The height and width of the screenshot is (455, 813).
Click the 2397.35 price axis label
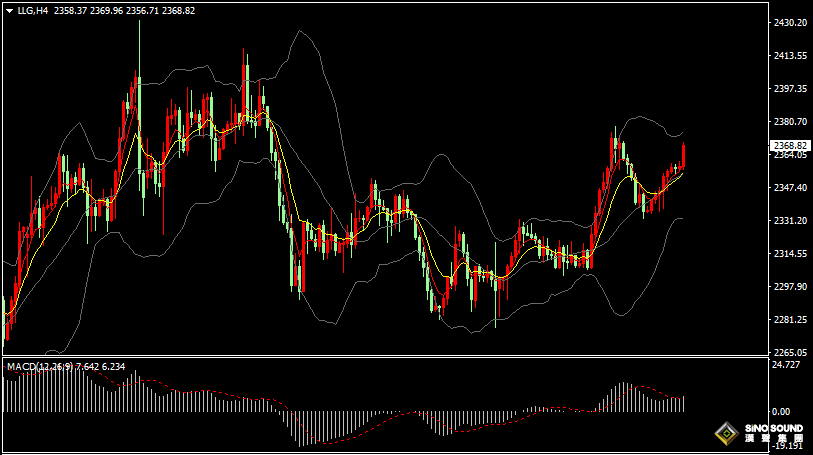coord(789,89)
